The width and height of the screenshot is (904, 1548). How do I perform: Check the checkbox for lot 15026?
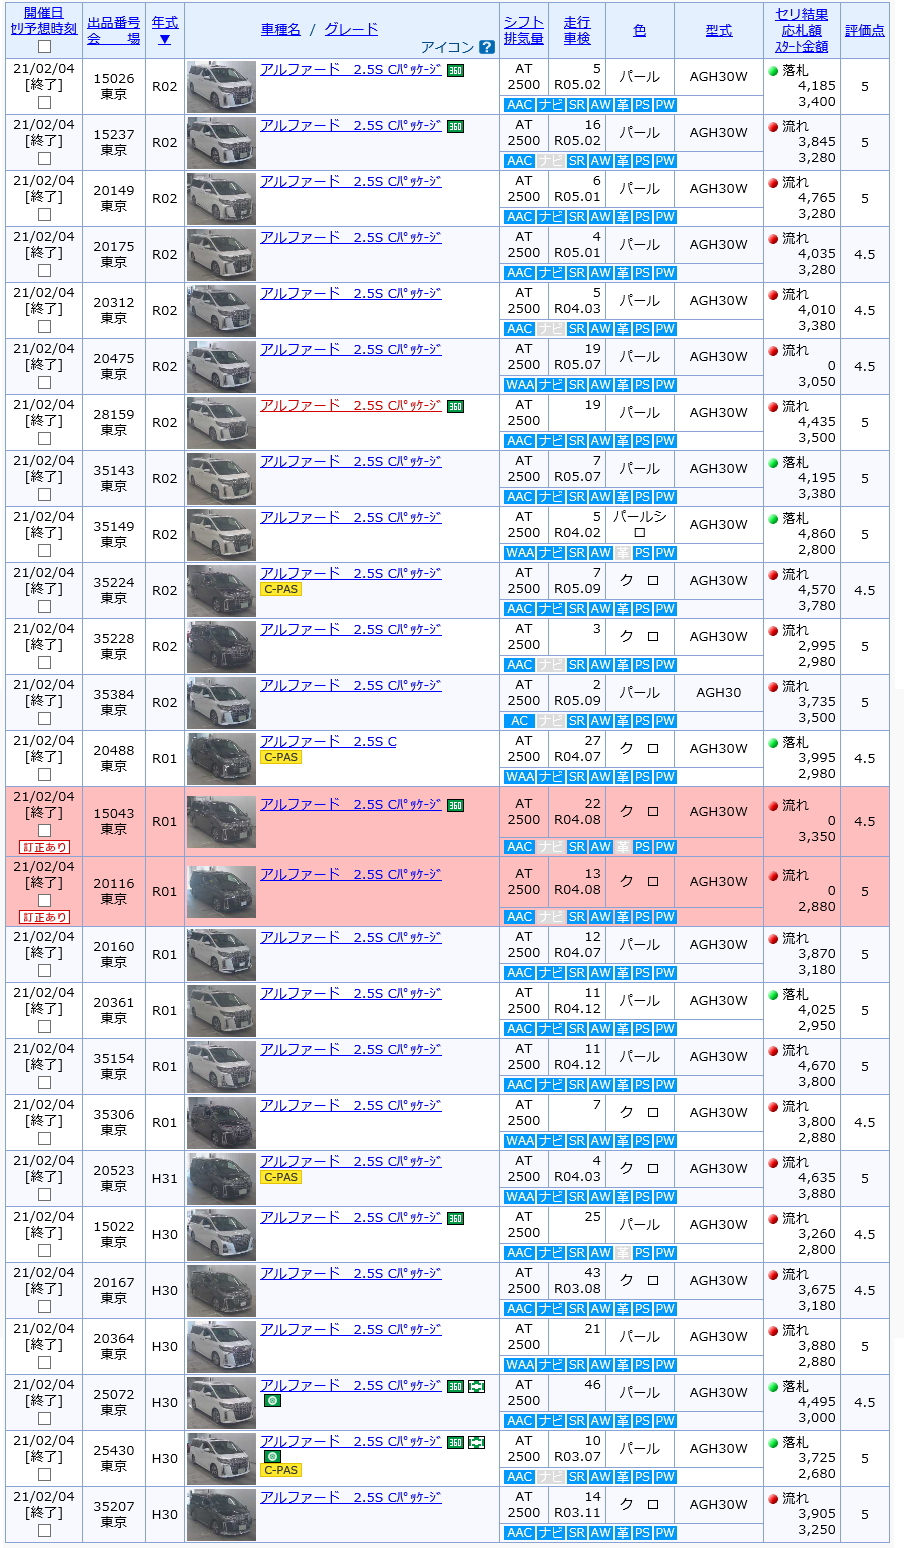click(44, 103)
